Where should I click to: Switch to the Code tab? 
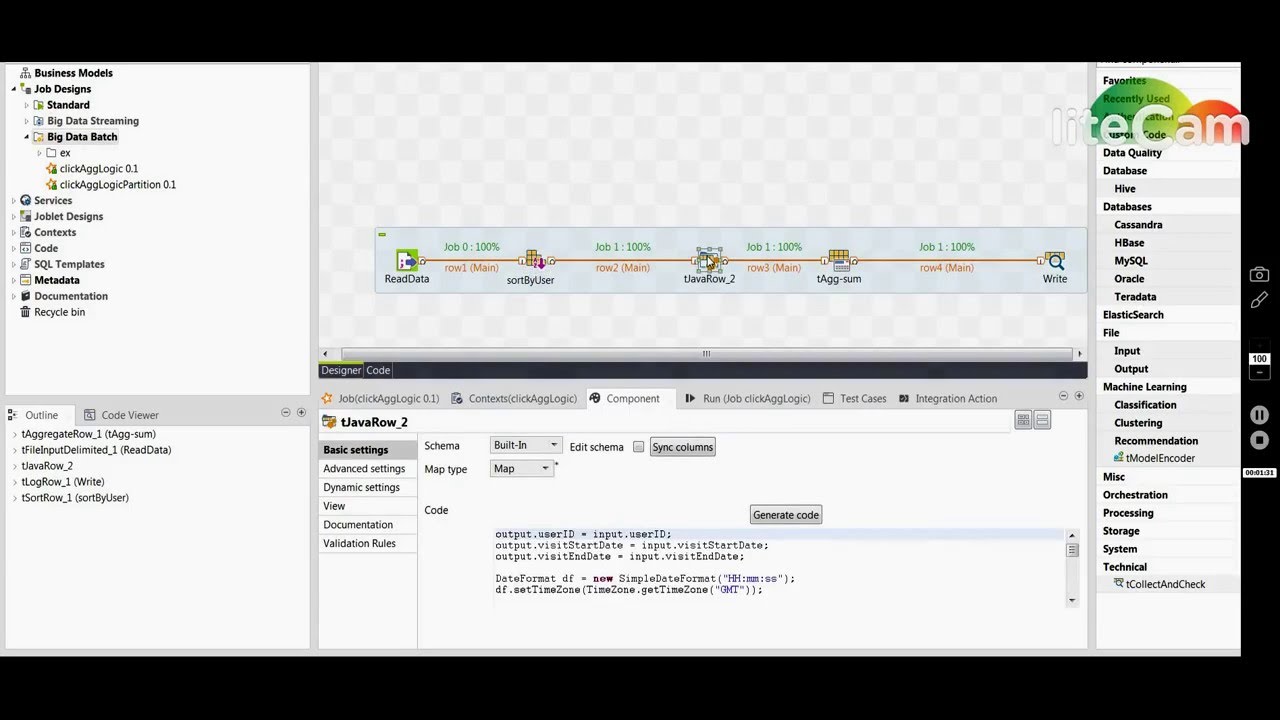(378, 370)
